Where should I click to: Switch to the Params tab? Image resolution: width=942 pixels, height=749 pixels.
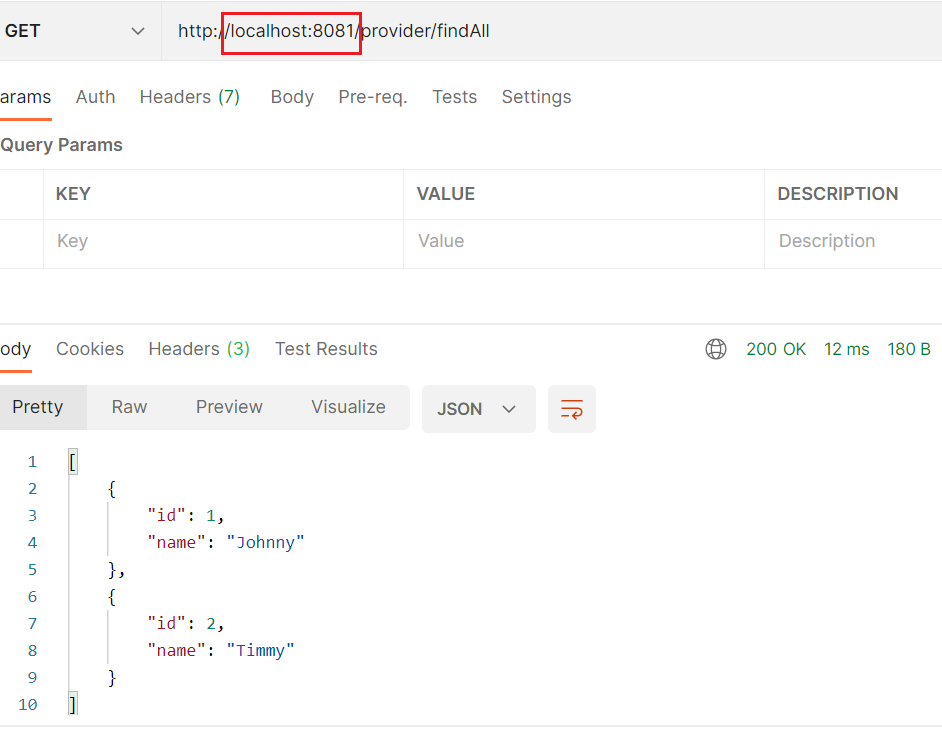pos(25,97)
